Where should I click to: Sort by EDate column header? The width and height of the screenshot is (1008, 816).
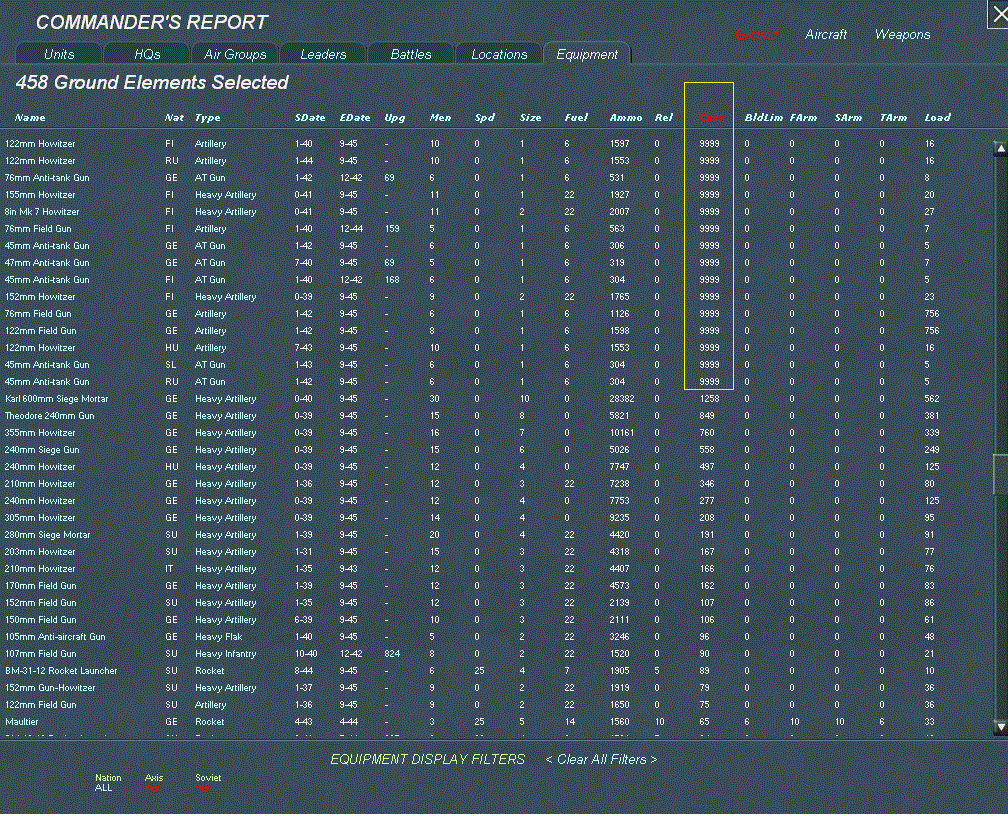coord(355,118)
